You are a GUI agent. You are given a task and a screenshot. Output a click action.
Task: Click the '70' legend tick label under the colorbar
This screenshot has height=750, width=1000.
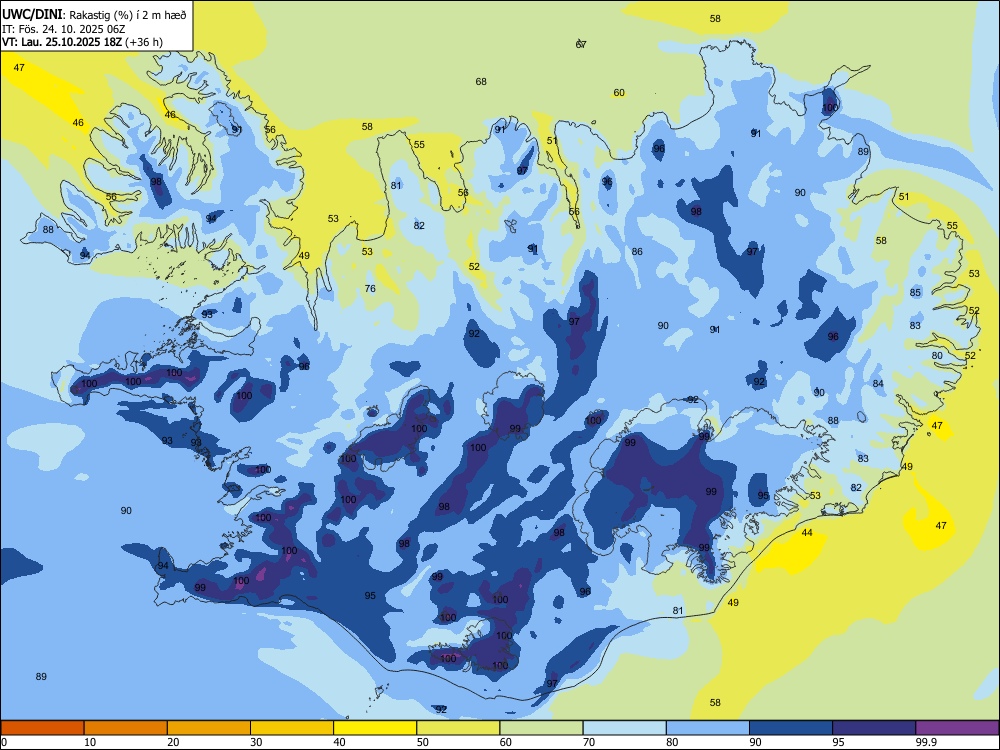tap(589, 742)
